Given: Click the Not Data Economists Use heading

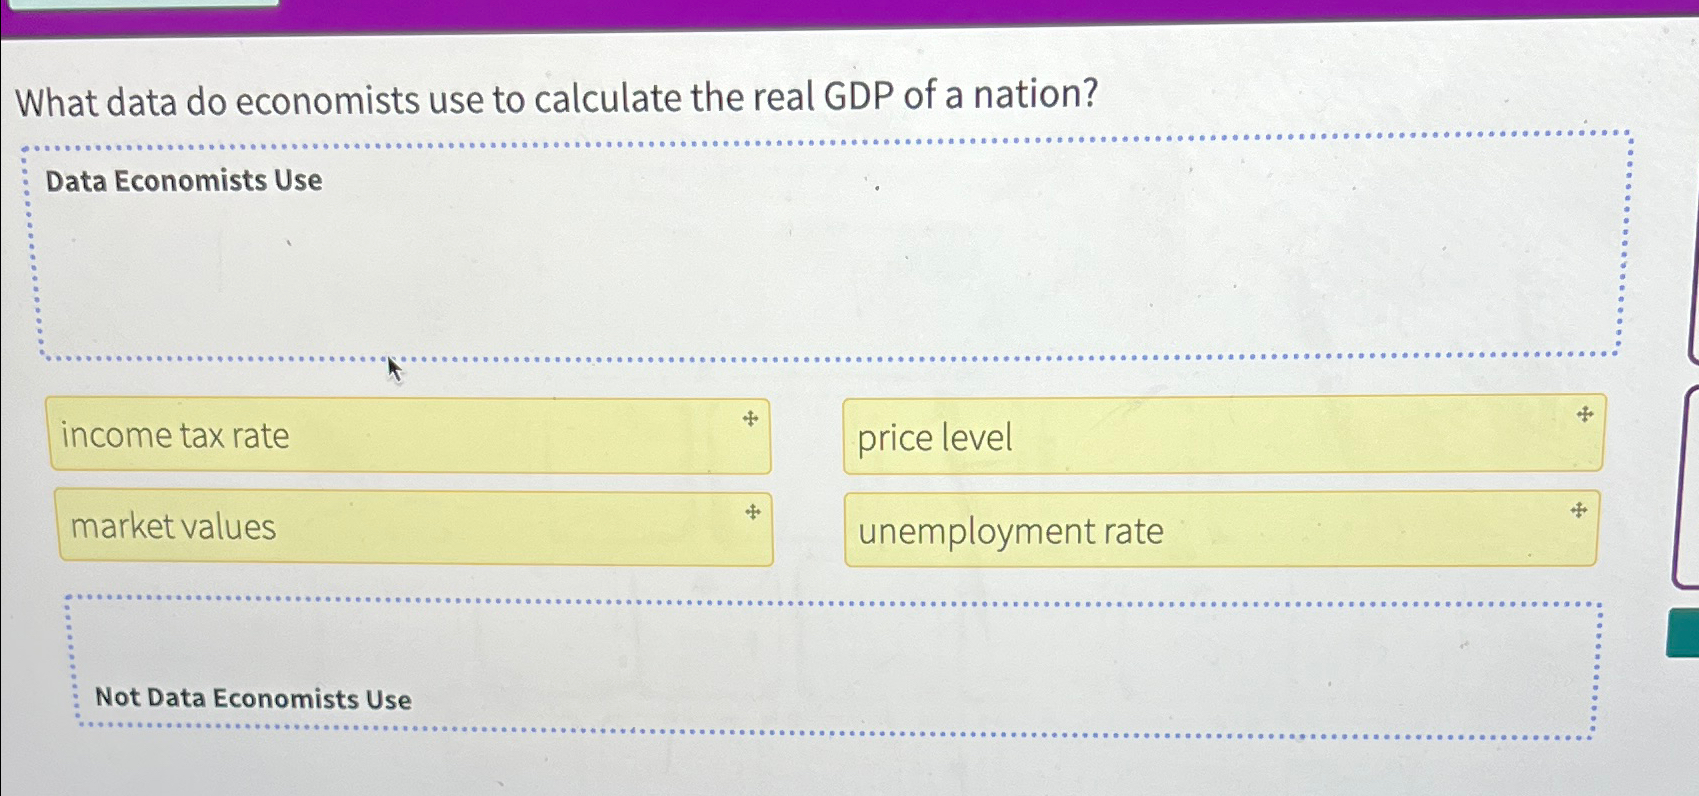Looking at the screenshot, I should point(252,699).
